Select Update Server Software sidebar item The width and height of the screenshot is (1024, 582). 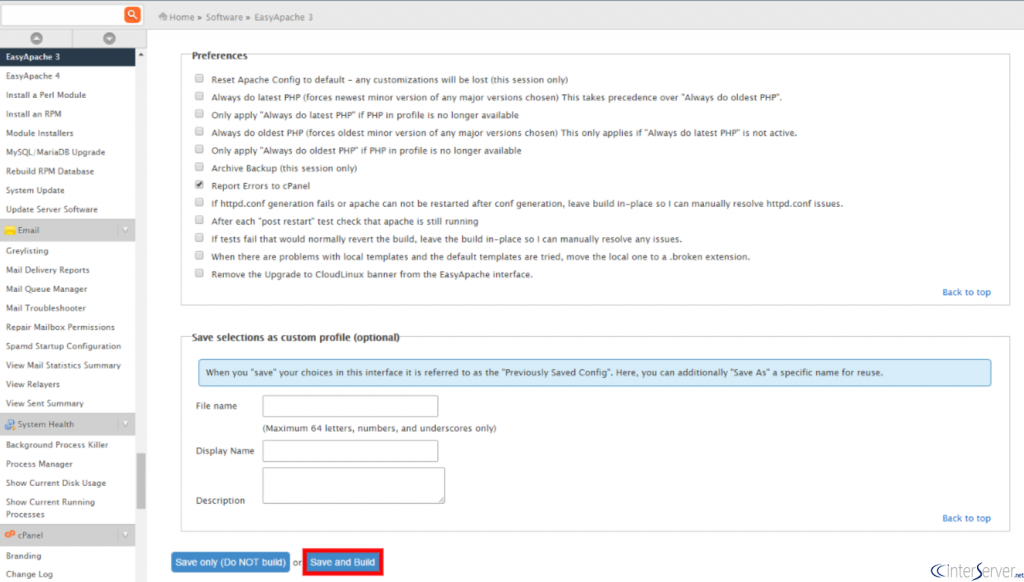click(x=52, y=210)
